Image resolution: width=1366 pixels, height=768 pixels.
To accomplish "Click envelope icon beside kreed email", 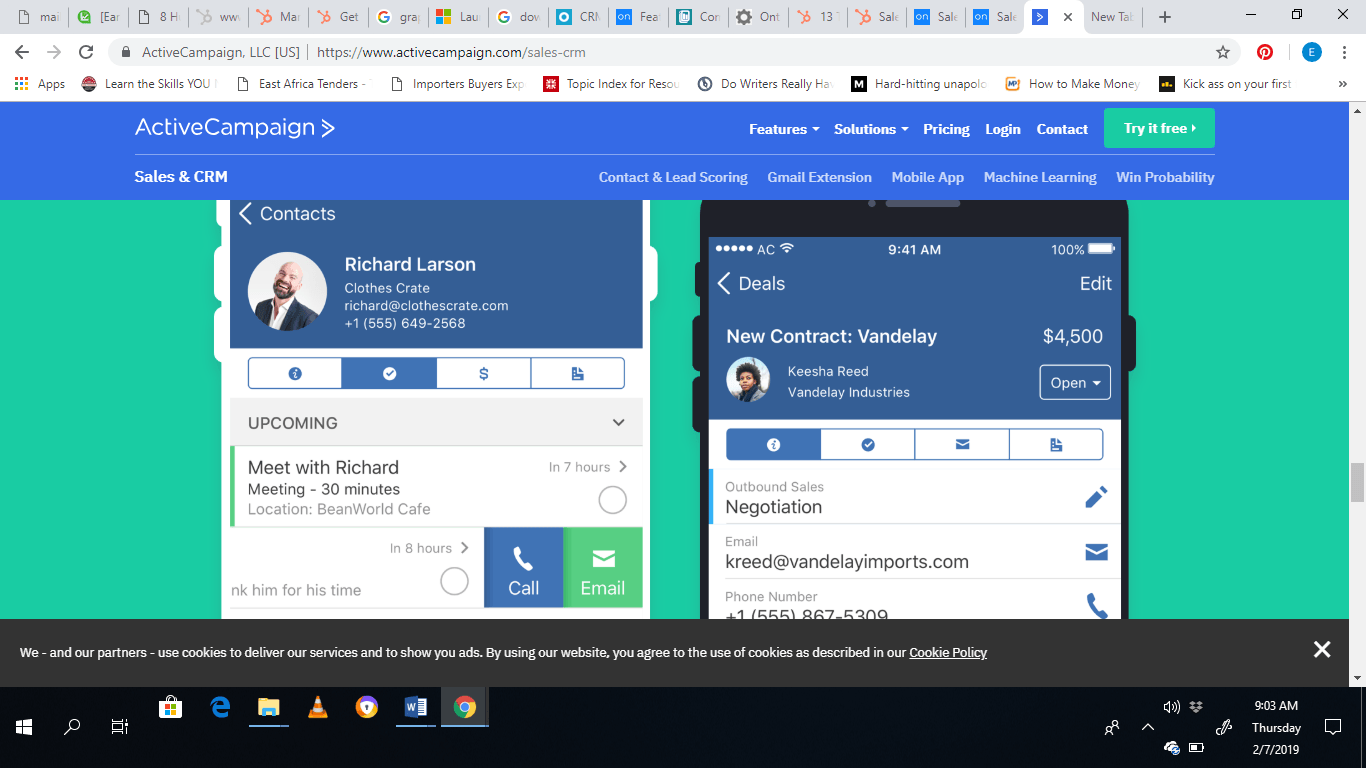I will point(1097,552).
